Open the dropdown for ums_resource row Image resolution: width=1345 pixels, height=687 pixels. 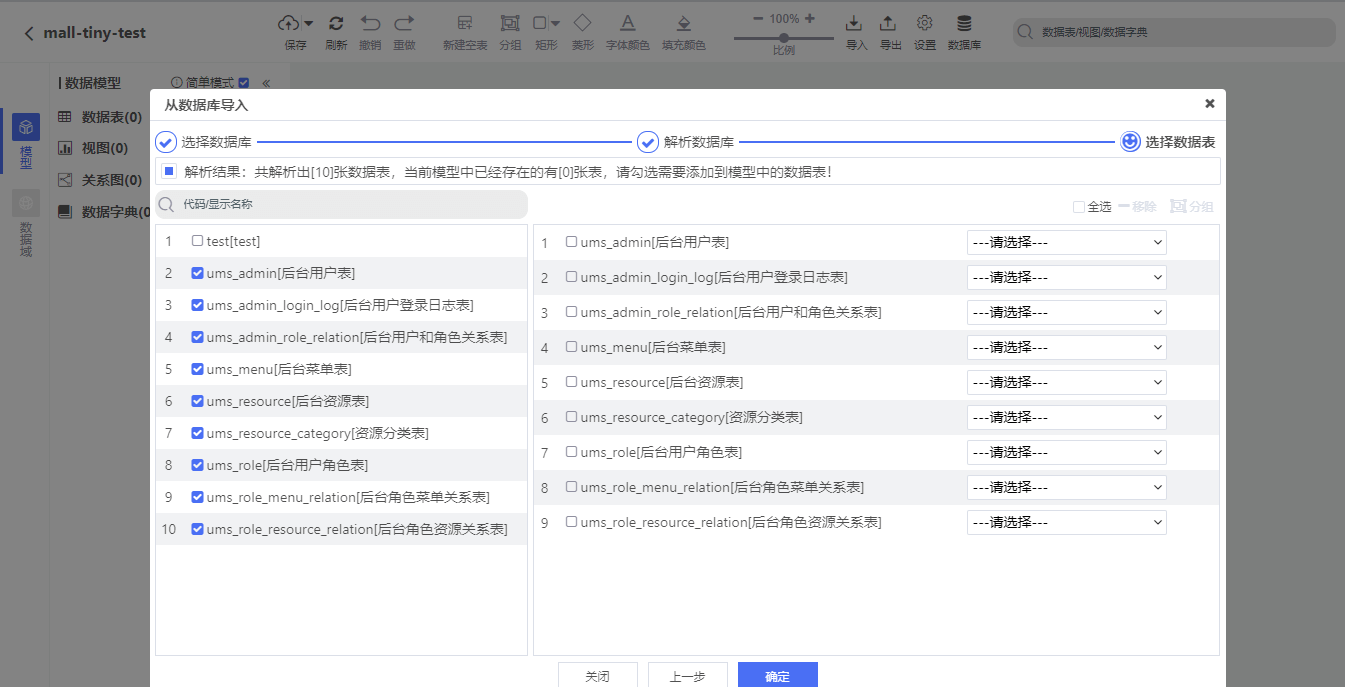(x=1066, y=382)
